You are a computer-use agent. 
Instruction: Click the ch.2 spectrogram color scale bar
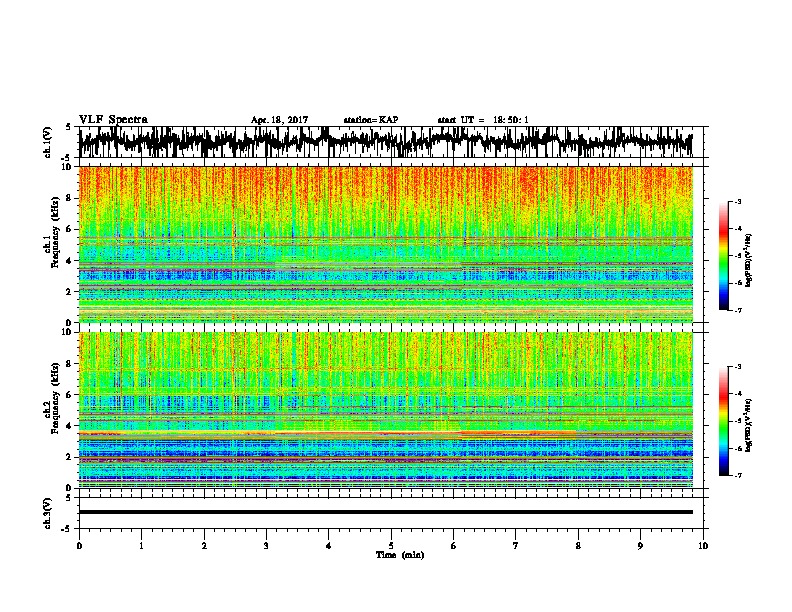click(x=723, y=421)
